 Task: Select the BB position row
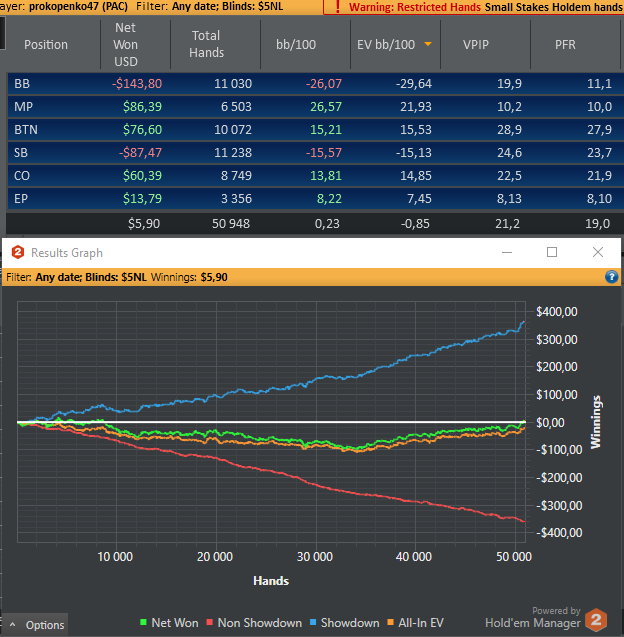(x=316, y=84)
